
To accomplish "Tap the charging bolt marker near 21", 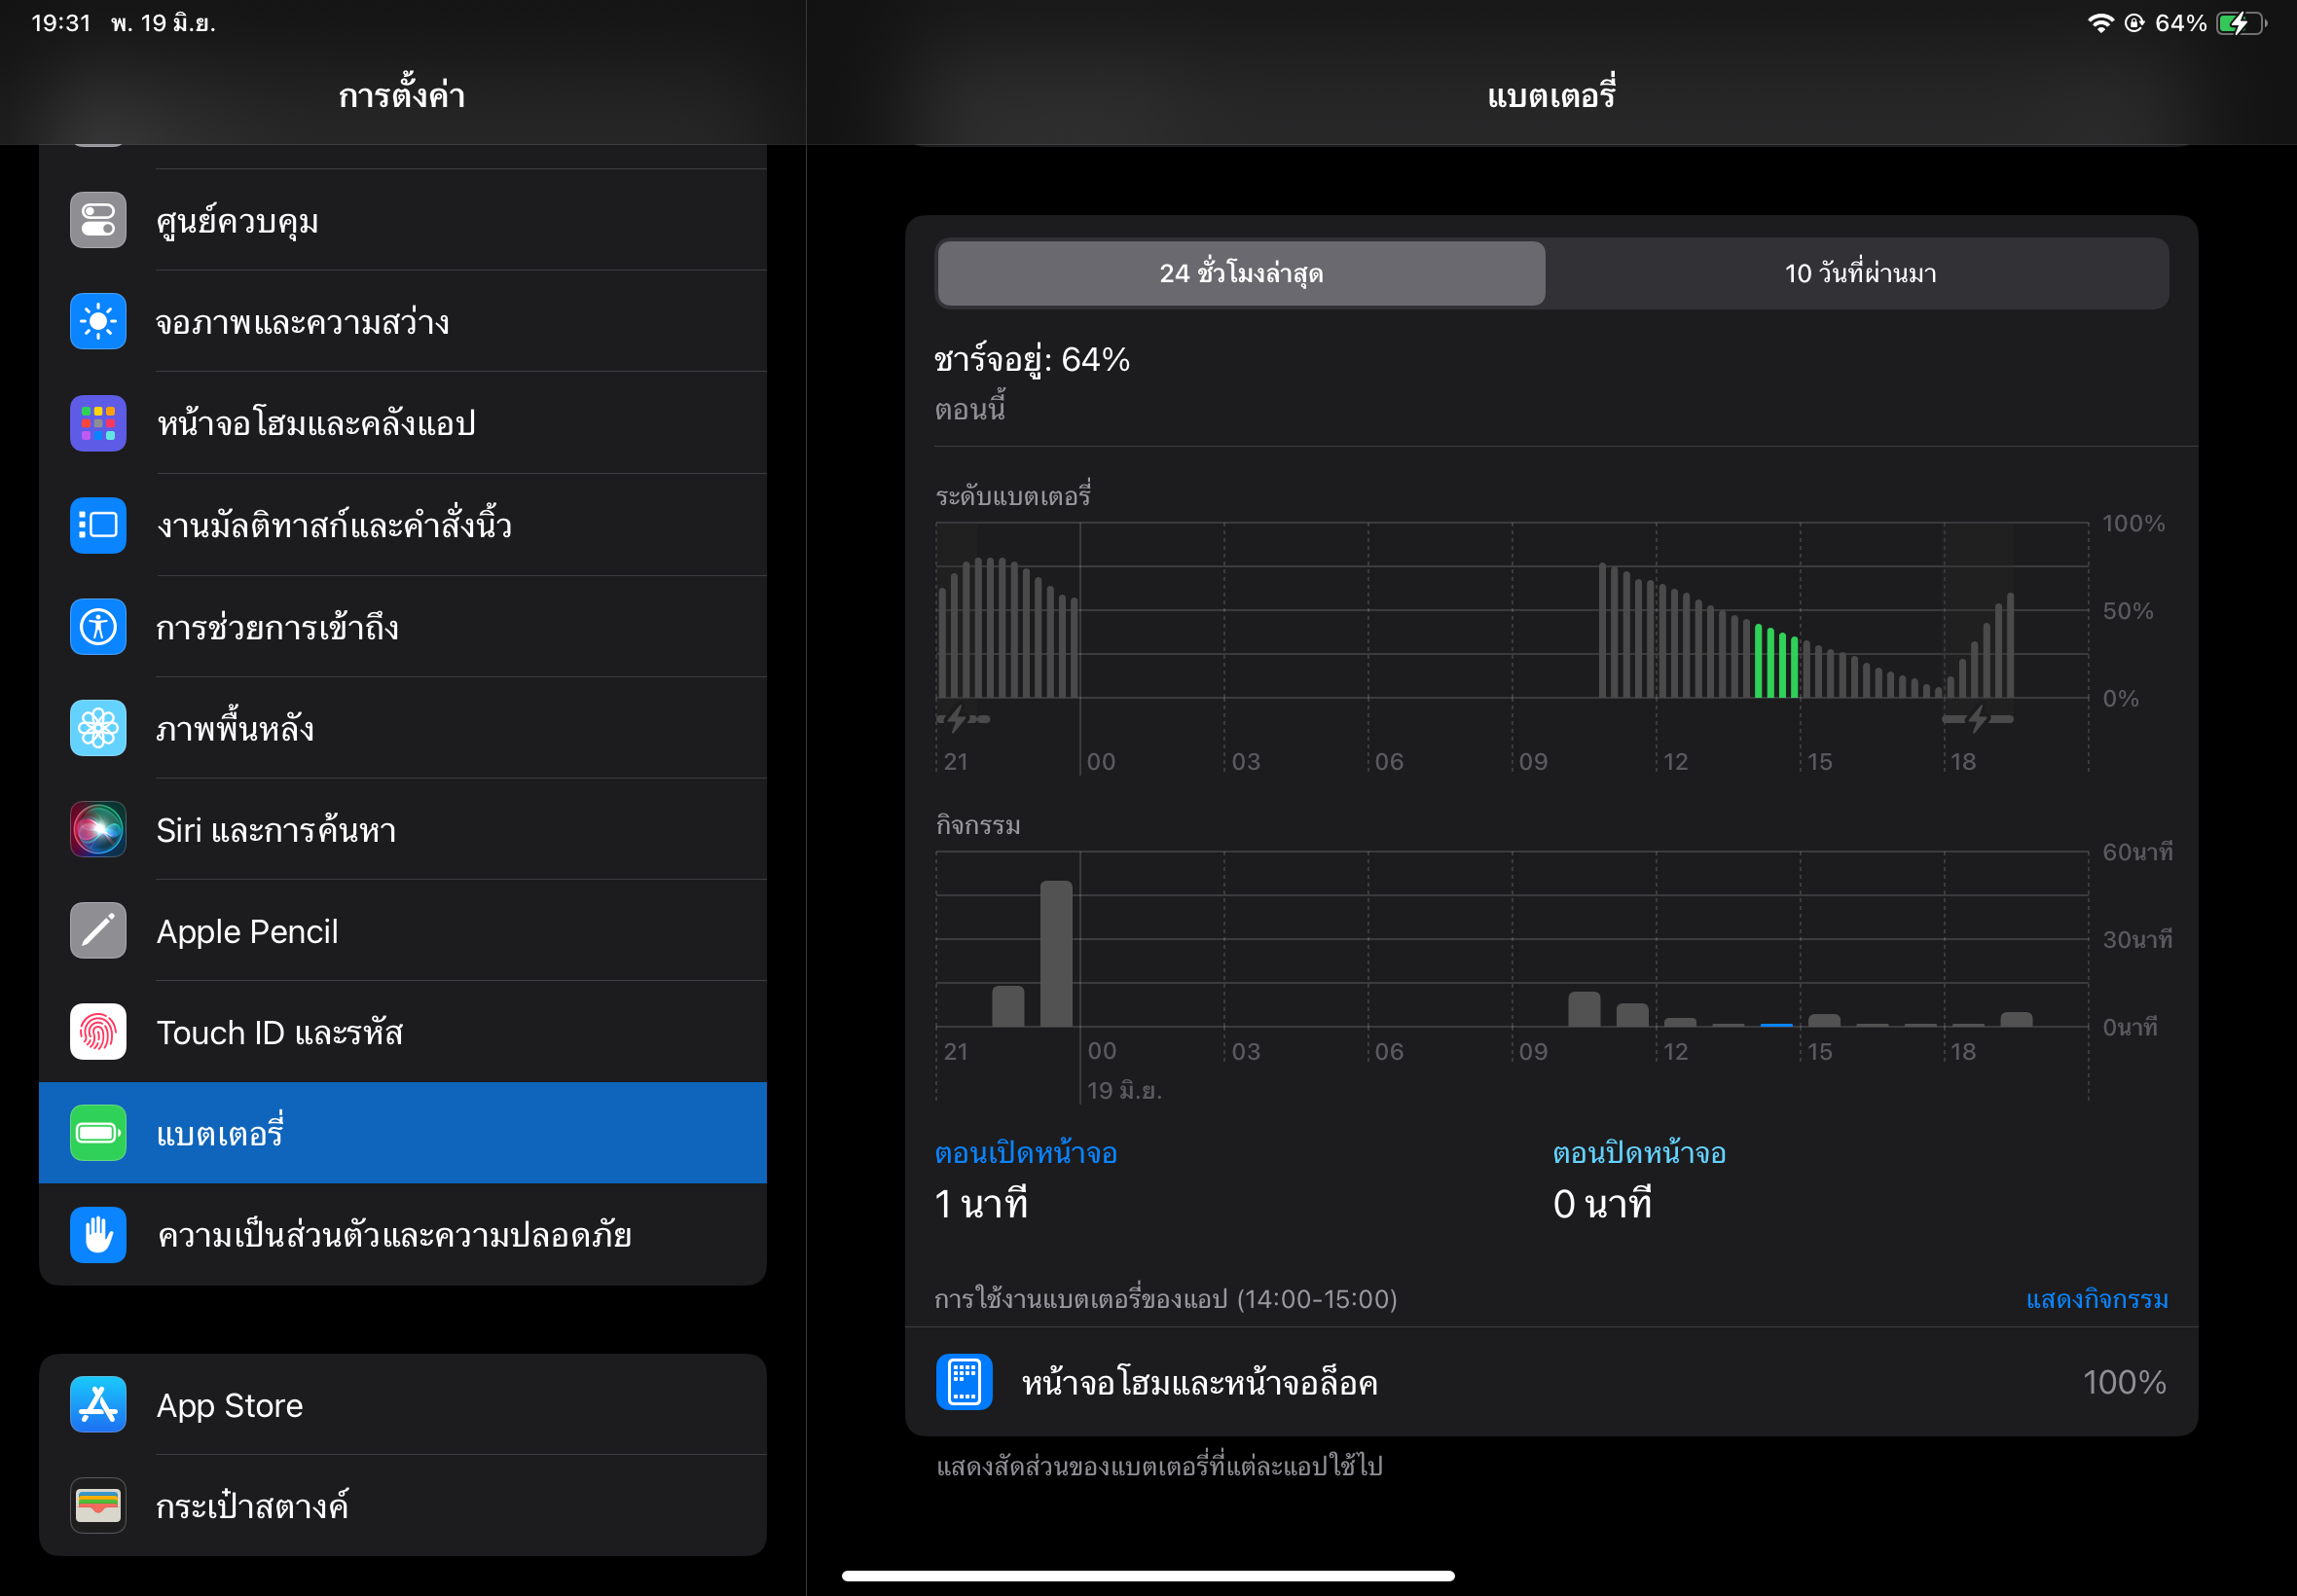I will (x=962, y=719).
